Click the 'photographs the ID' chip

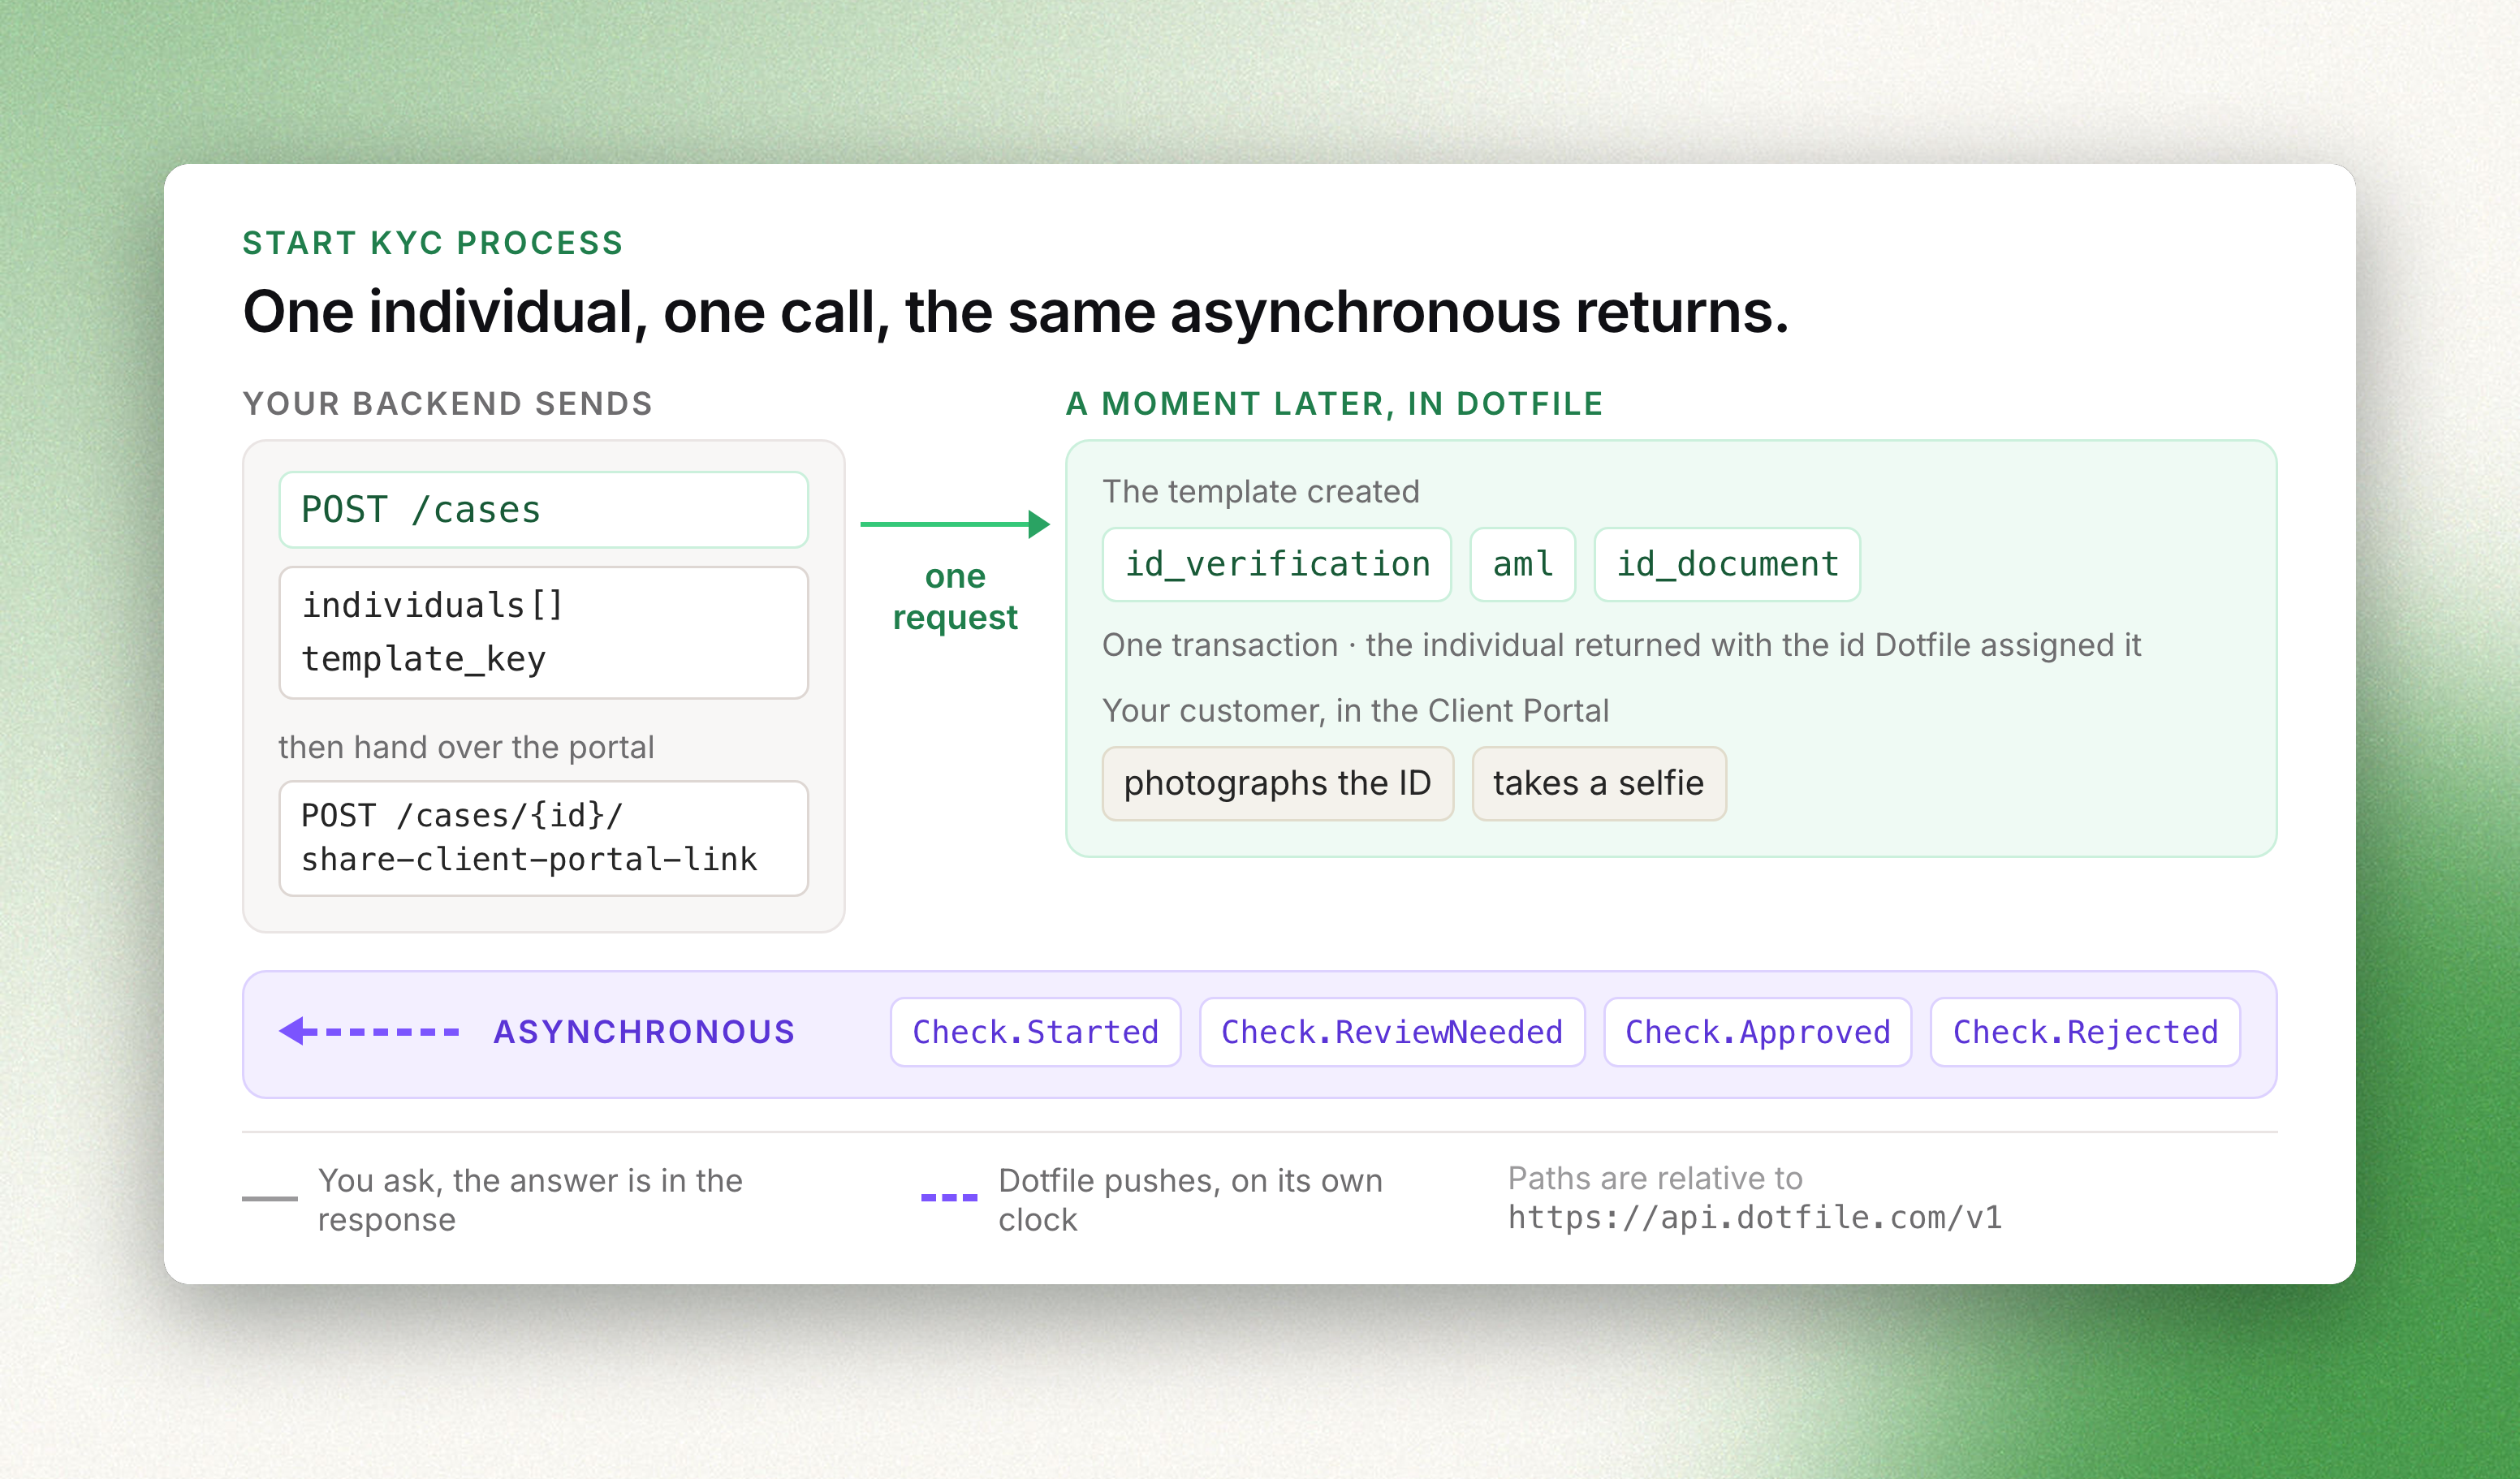click(1277, 783)
